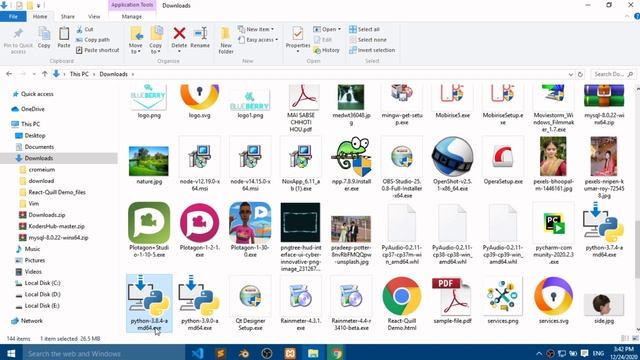Select the cromeium folder in tree
The image size is (640, 360).
[37, 169]
